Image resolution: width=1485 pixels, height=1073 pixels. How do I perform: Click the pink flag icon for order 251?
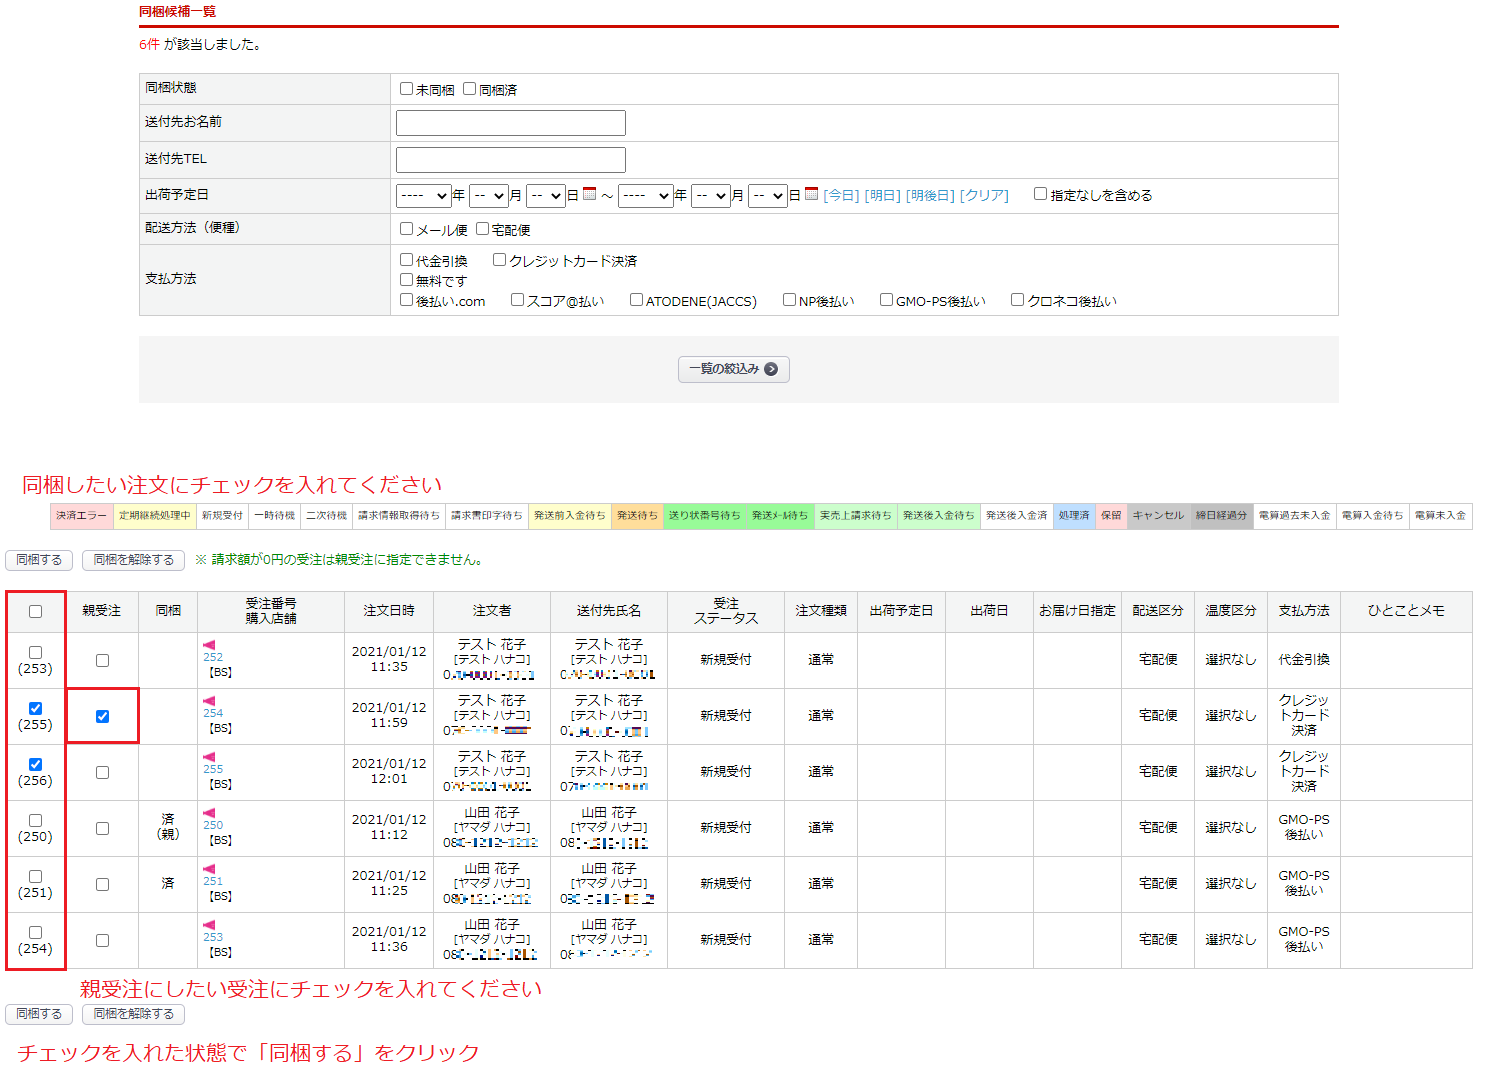click(x=209, y=869)
